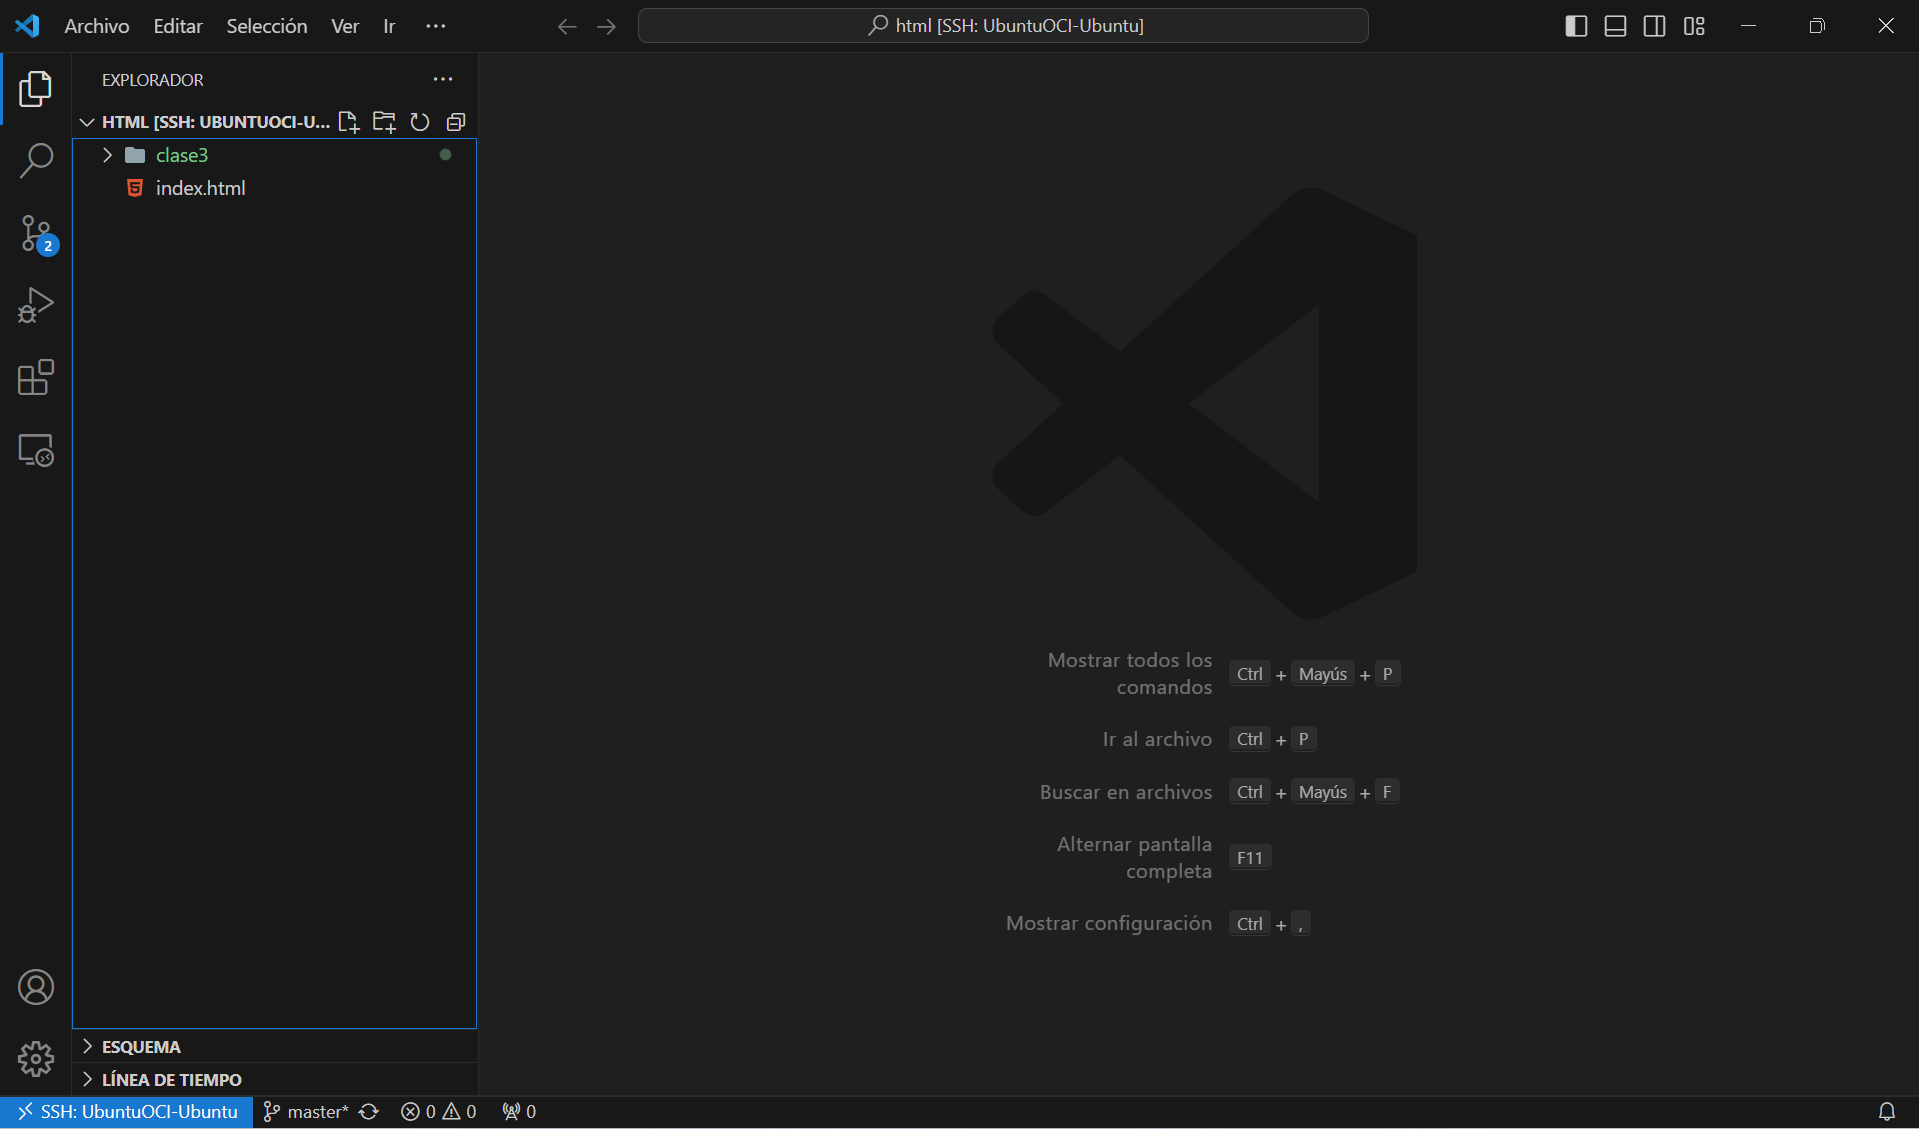Open forwarded ports indicator showing 0
The width and height of the screenshot is (1919, 1129).
[x=519, y=1112]
